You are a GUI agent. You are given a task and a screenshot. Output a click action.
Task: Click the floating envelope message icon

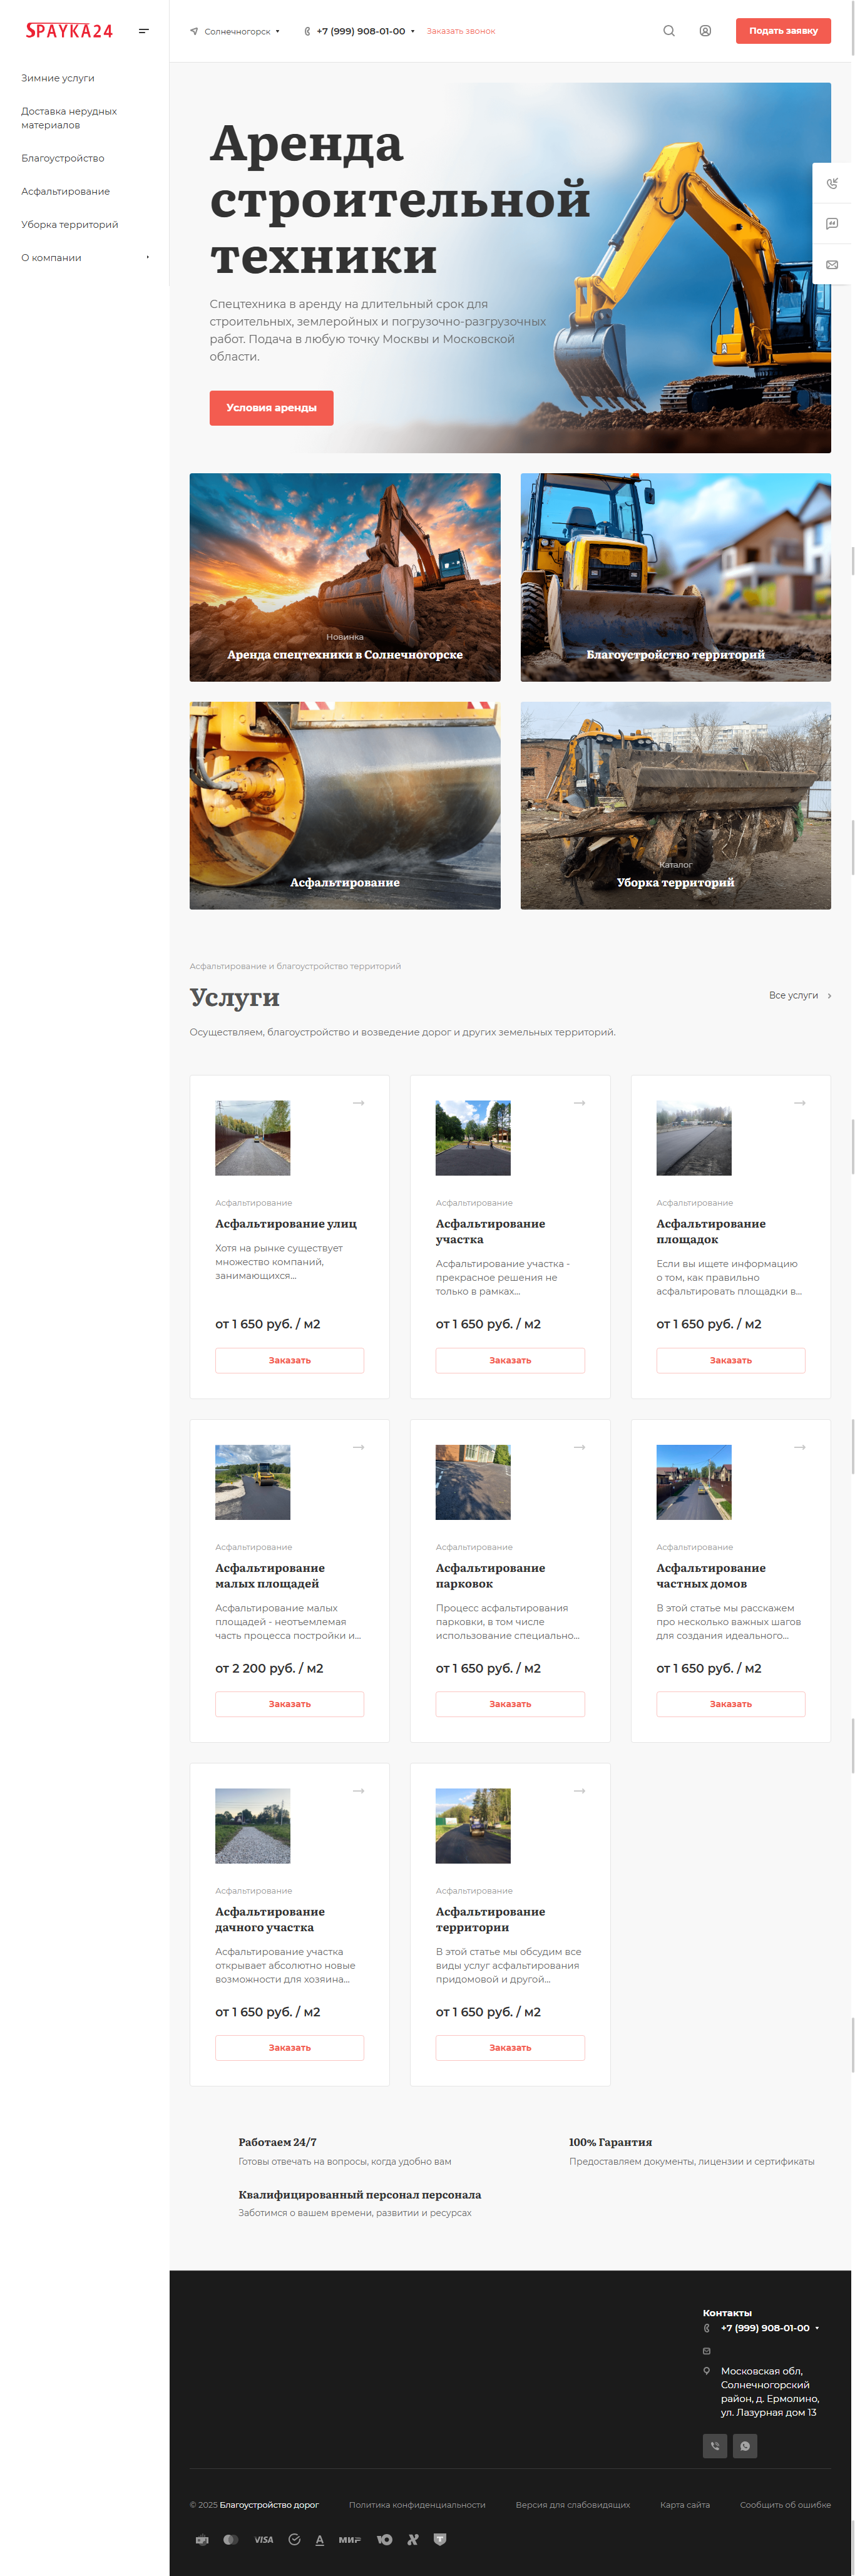(x=832, y=265)
